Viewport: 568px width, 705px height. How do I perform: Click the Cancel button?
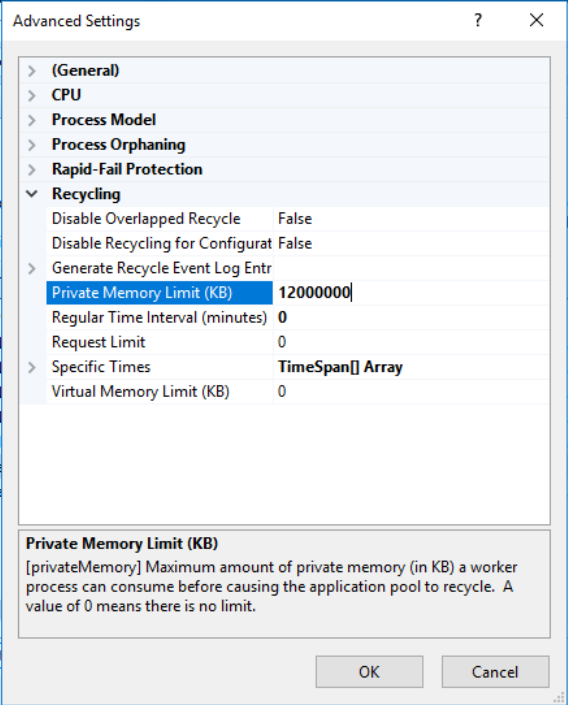coord(495,672)
